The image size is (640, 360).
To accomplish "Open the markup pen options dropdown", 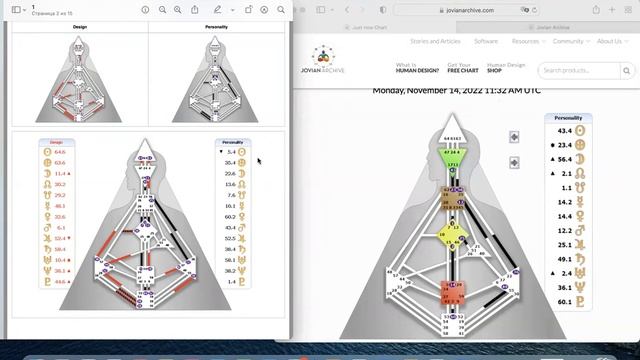I will [233, 10].
